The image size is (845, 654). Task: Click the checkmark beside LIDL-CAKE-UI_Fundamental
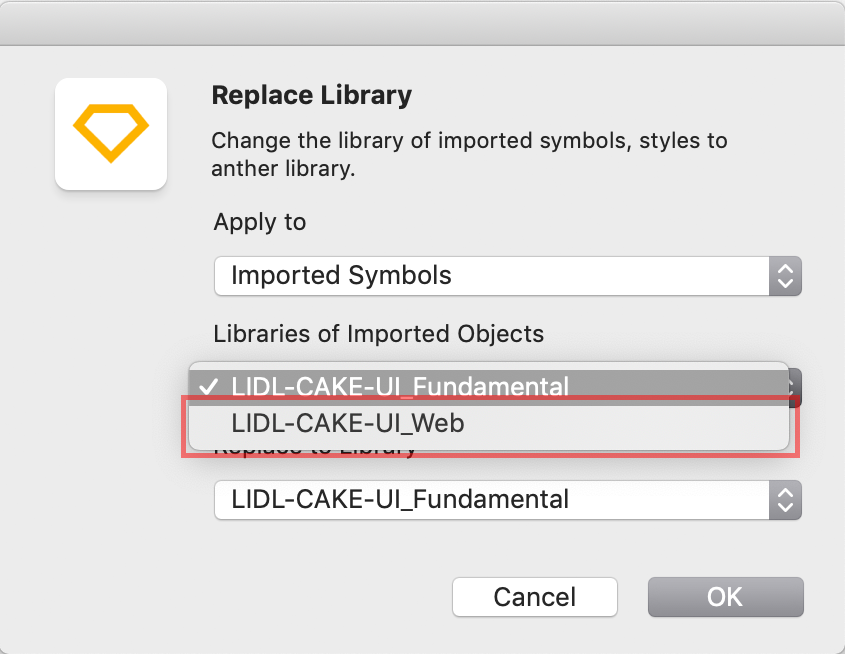pos(209,387)
